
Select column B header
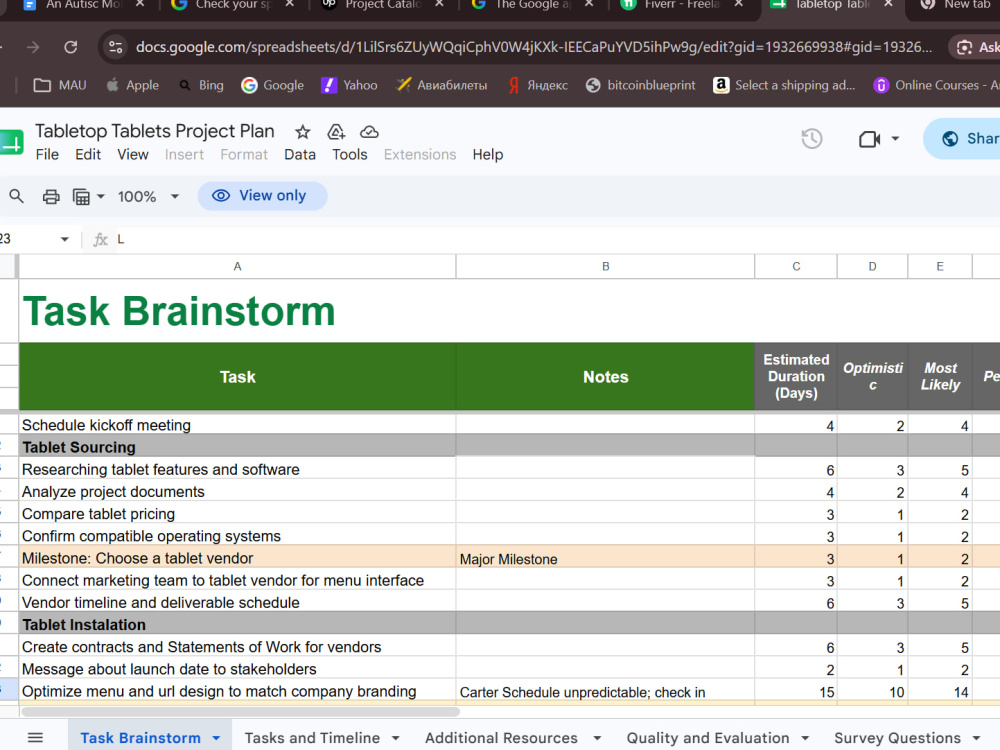click(x=605, y=267)
